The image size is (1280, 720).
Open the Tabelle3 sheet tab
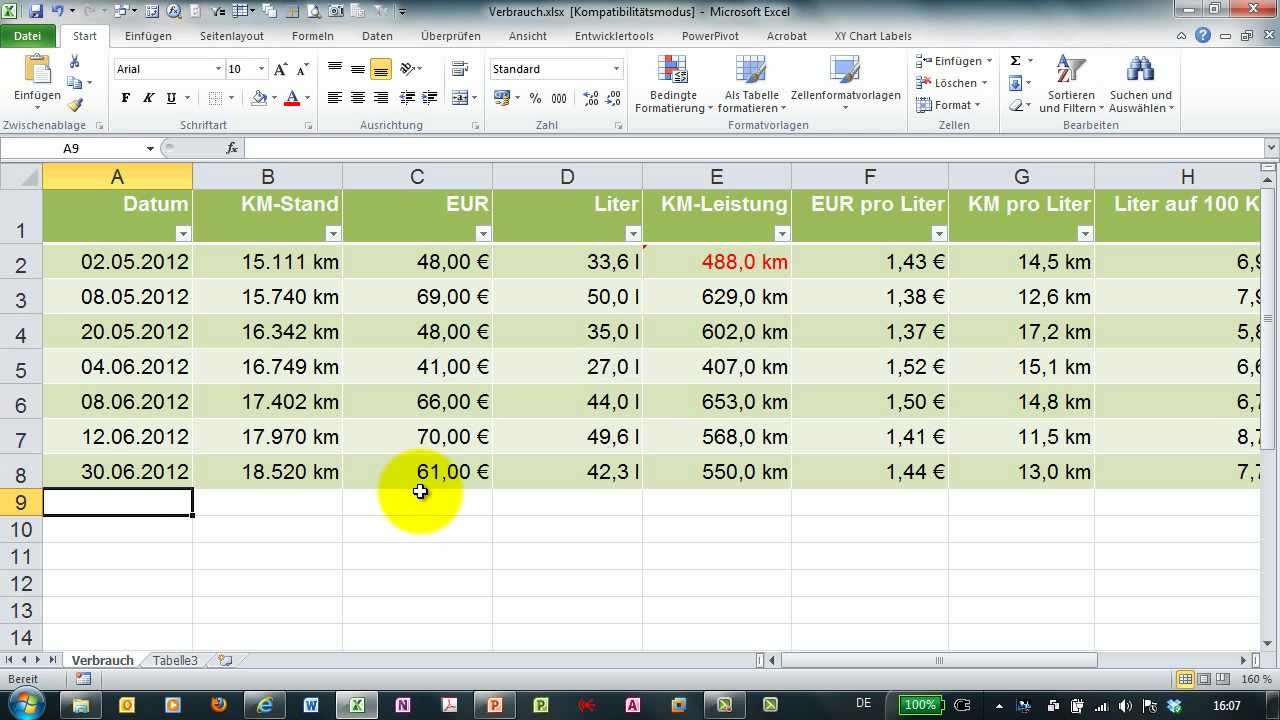point(175,661)
